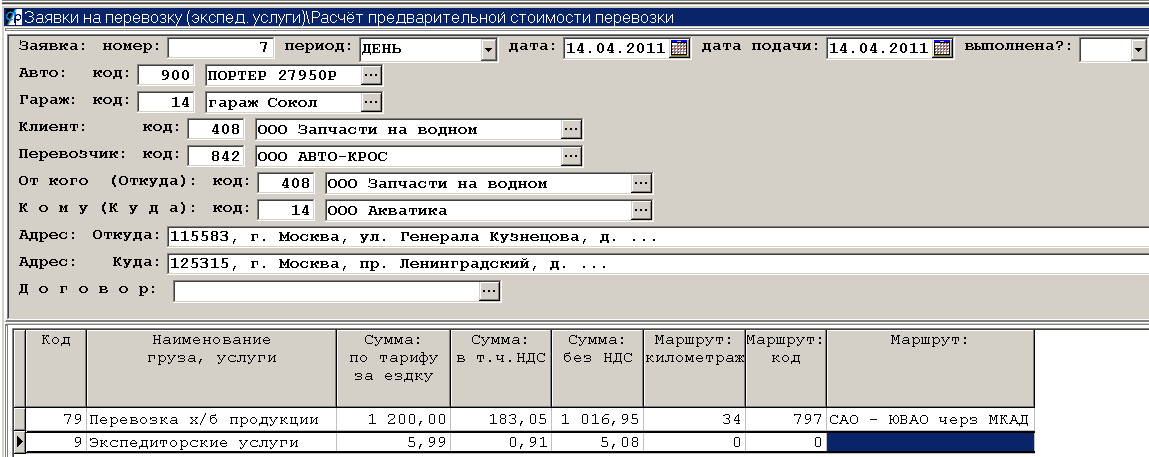Select the Экспедиторские услуги row
Viewport: 1149px width, 457px height.
(210, 442)
